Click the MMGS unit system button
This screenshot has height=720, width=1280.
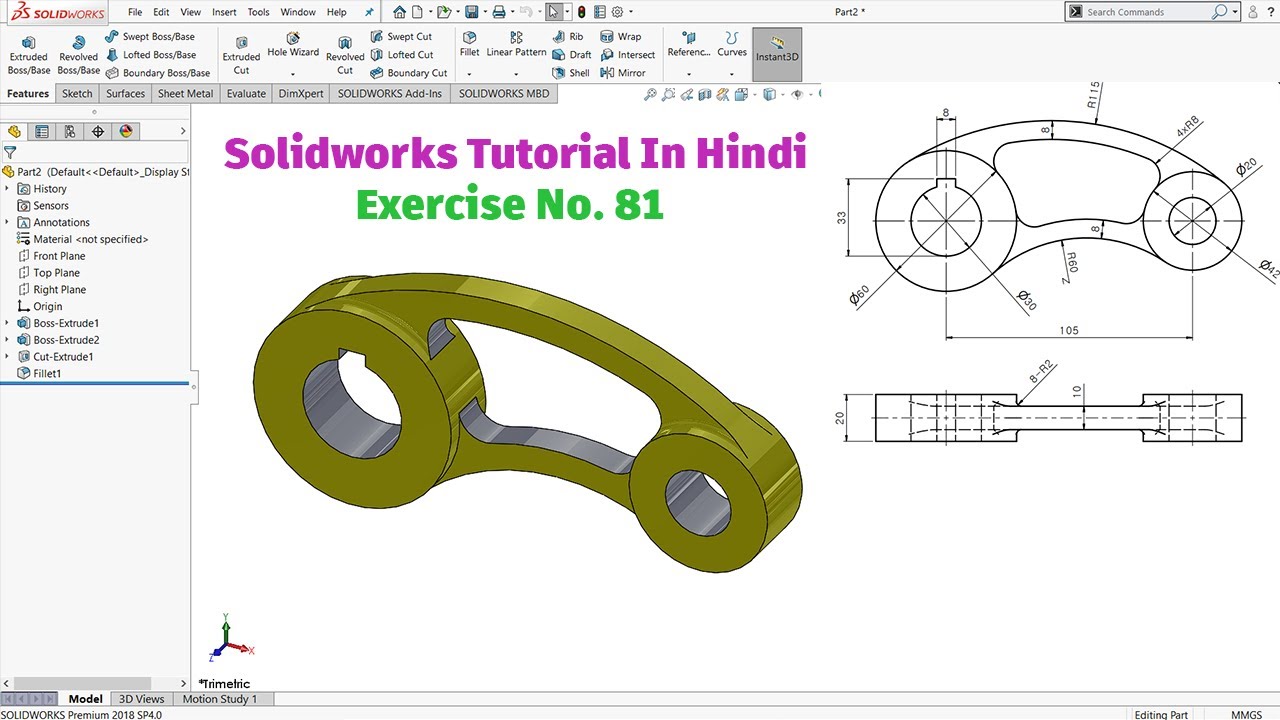1245,715
